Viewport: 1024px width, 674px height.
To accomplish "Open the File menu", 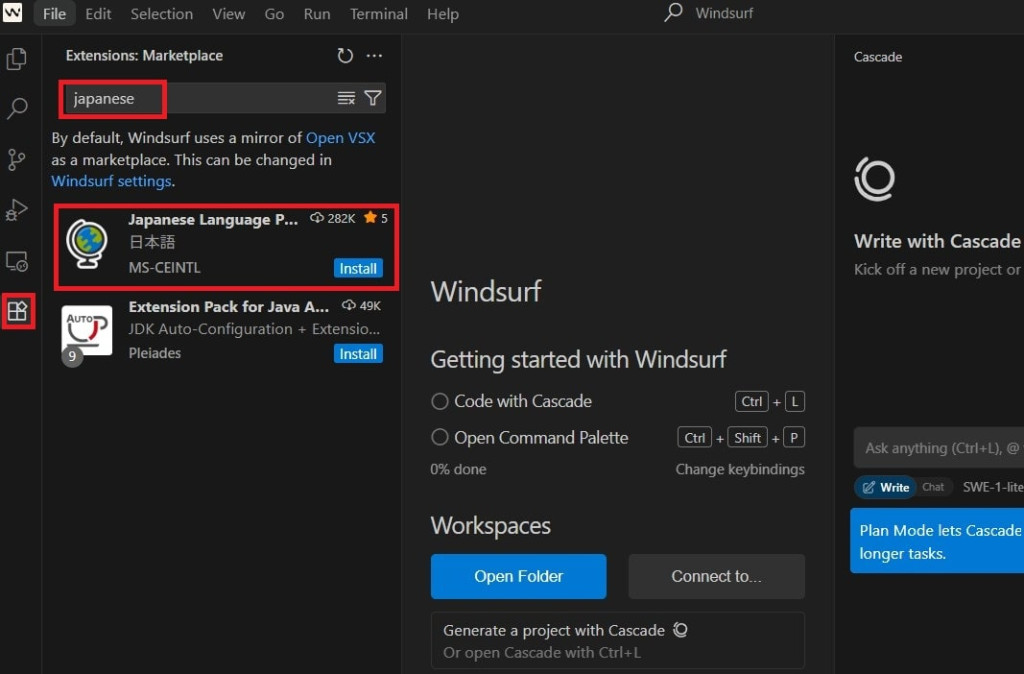I will click(54, 14).
